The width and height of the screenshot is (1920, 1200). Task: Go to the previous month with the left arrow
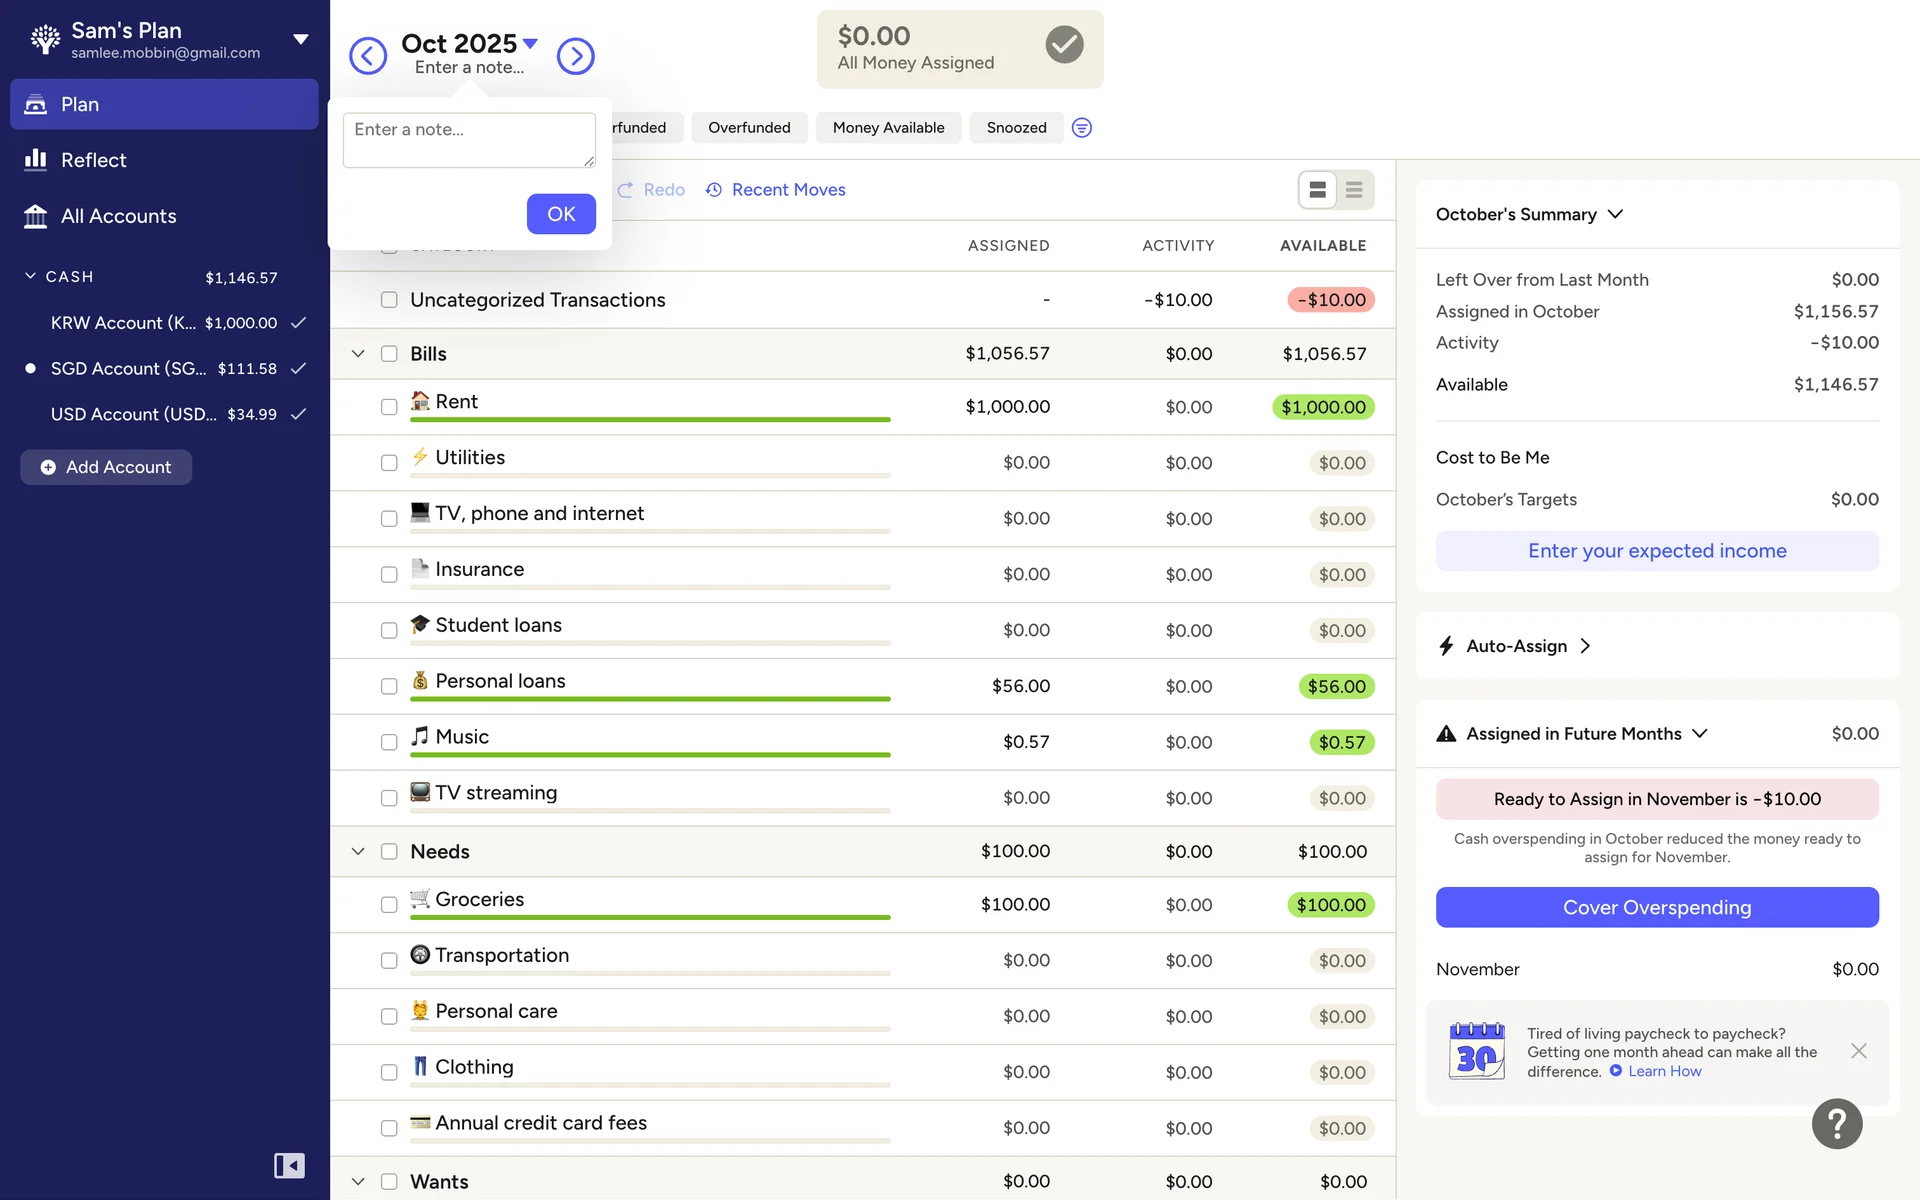[x=367, y=56]
